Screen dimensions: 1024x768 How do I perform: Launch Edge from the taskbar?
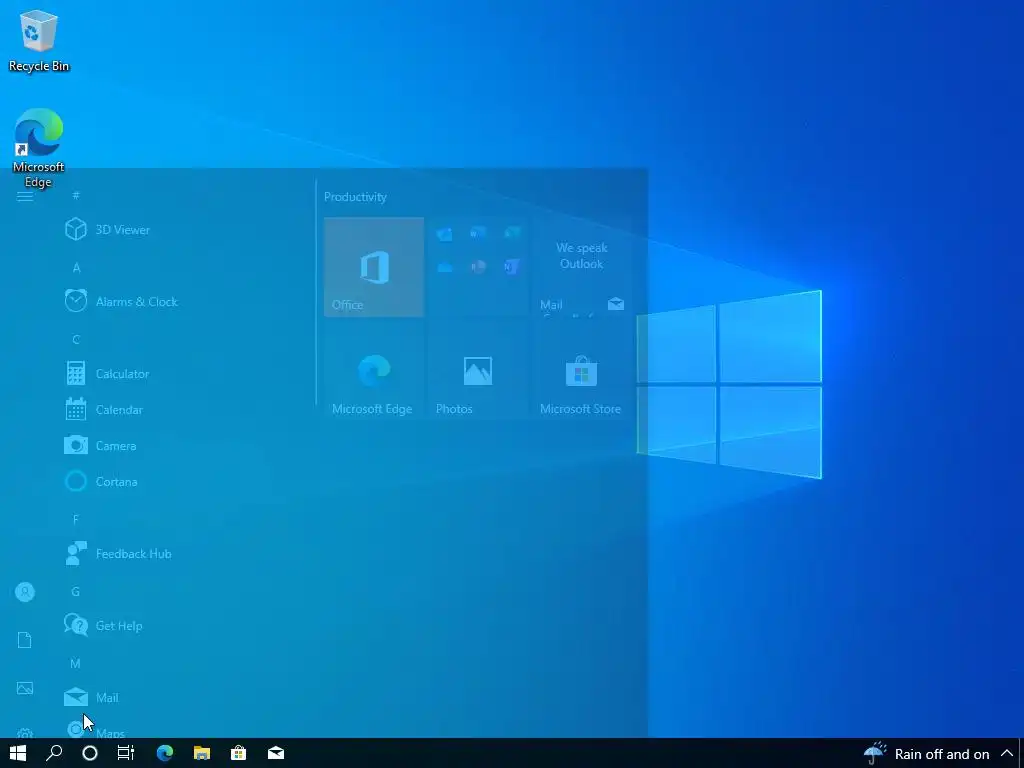tap(165, 753)
